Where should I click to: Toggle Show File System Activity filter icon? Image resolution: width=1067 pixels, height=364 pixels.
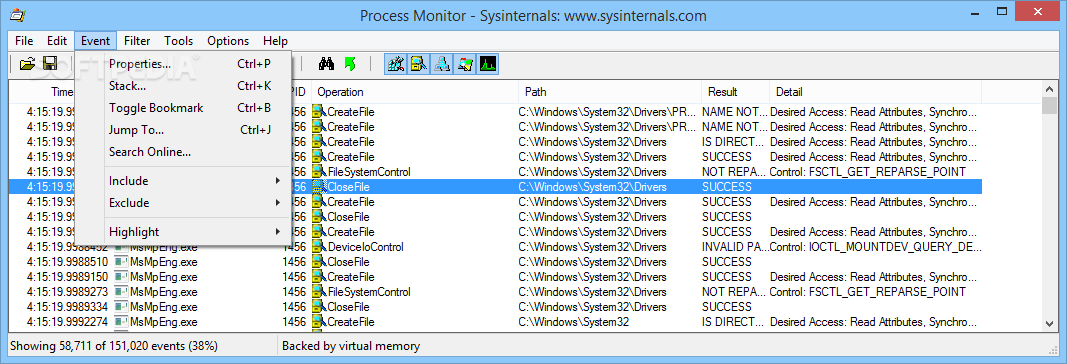tap(419, 64)
